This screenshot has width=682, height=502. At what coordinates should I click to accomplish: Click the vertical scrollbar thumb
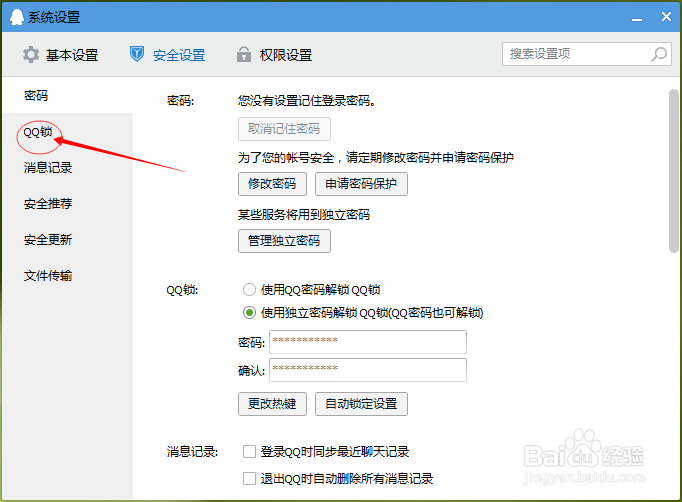click(x=673, y=171)
